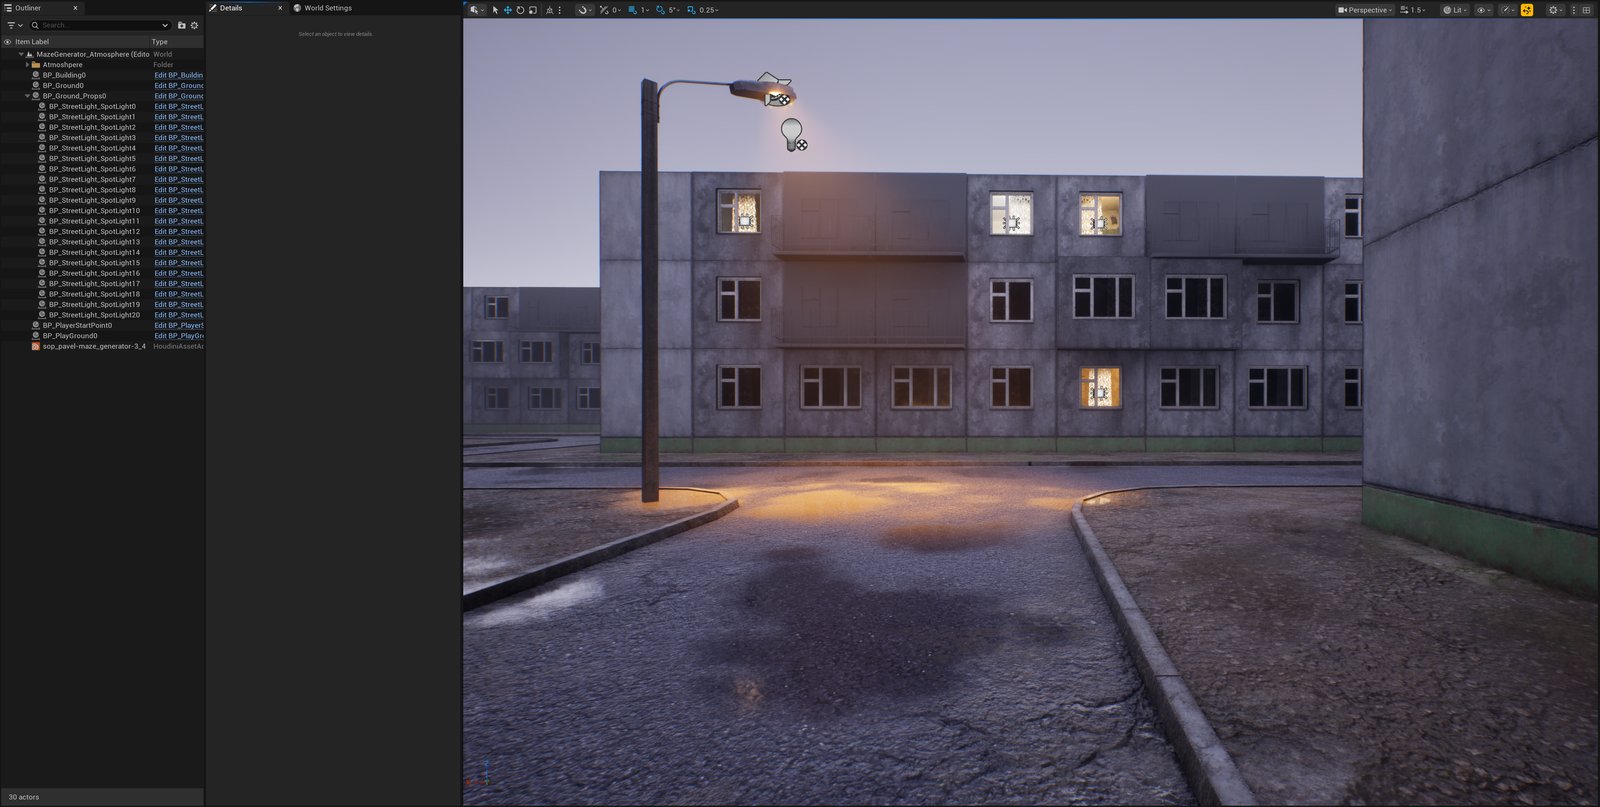The height and width of the screenshot is (807, 1600).
Task: Open rotation snap value 5° dropdown
Action: 674,10
